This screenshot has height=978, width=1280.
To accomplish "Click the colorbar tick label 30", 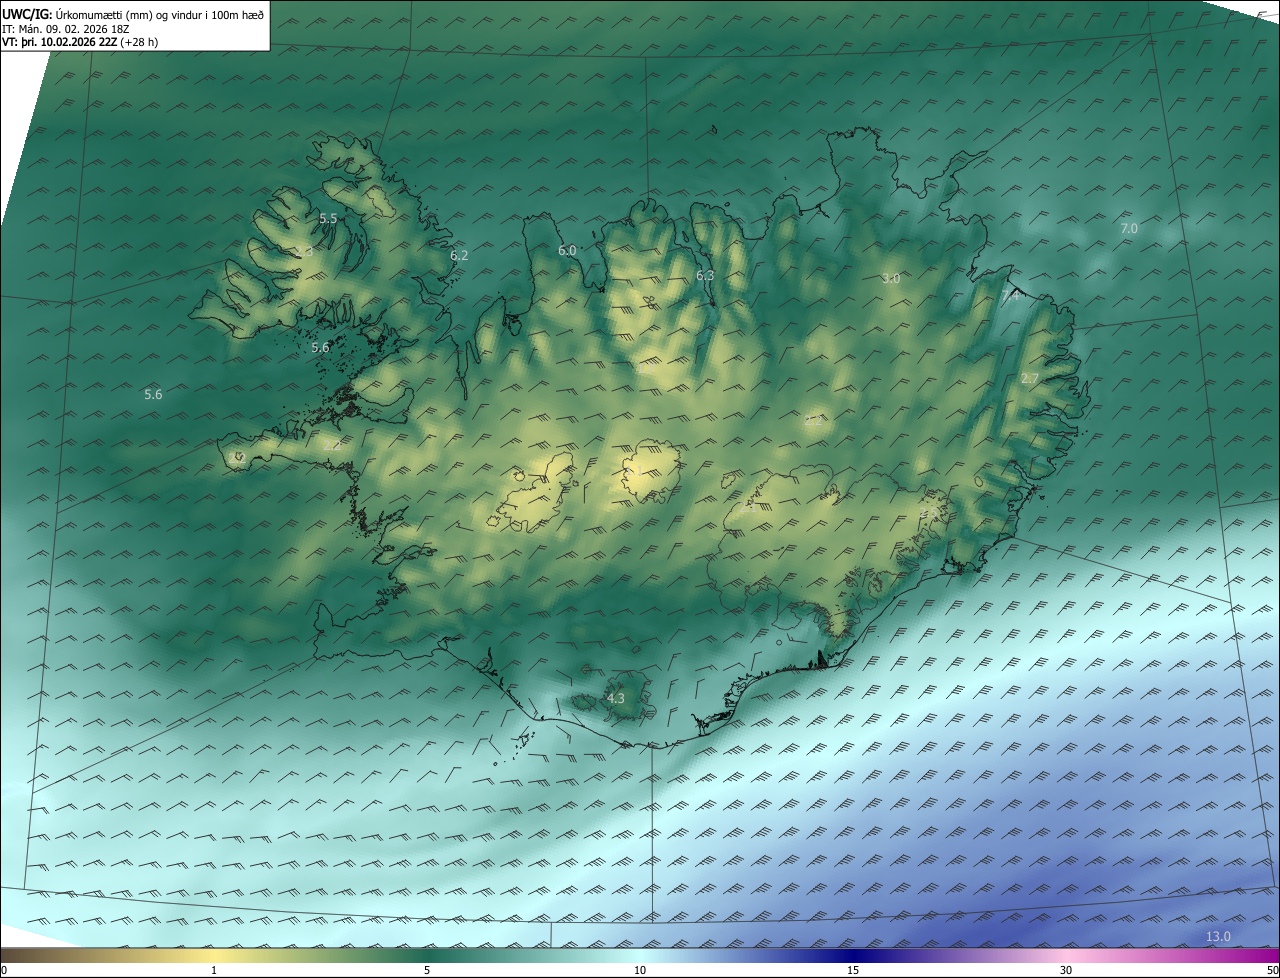I will pyautogui.click(x=1066, y=971).
